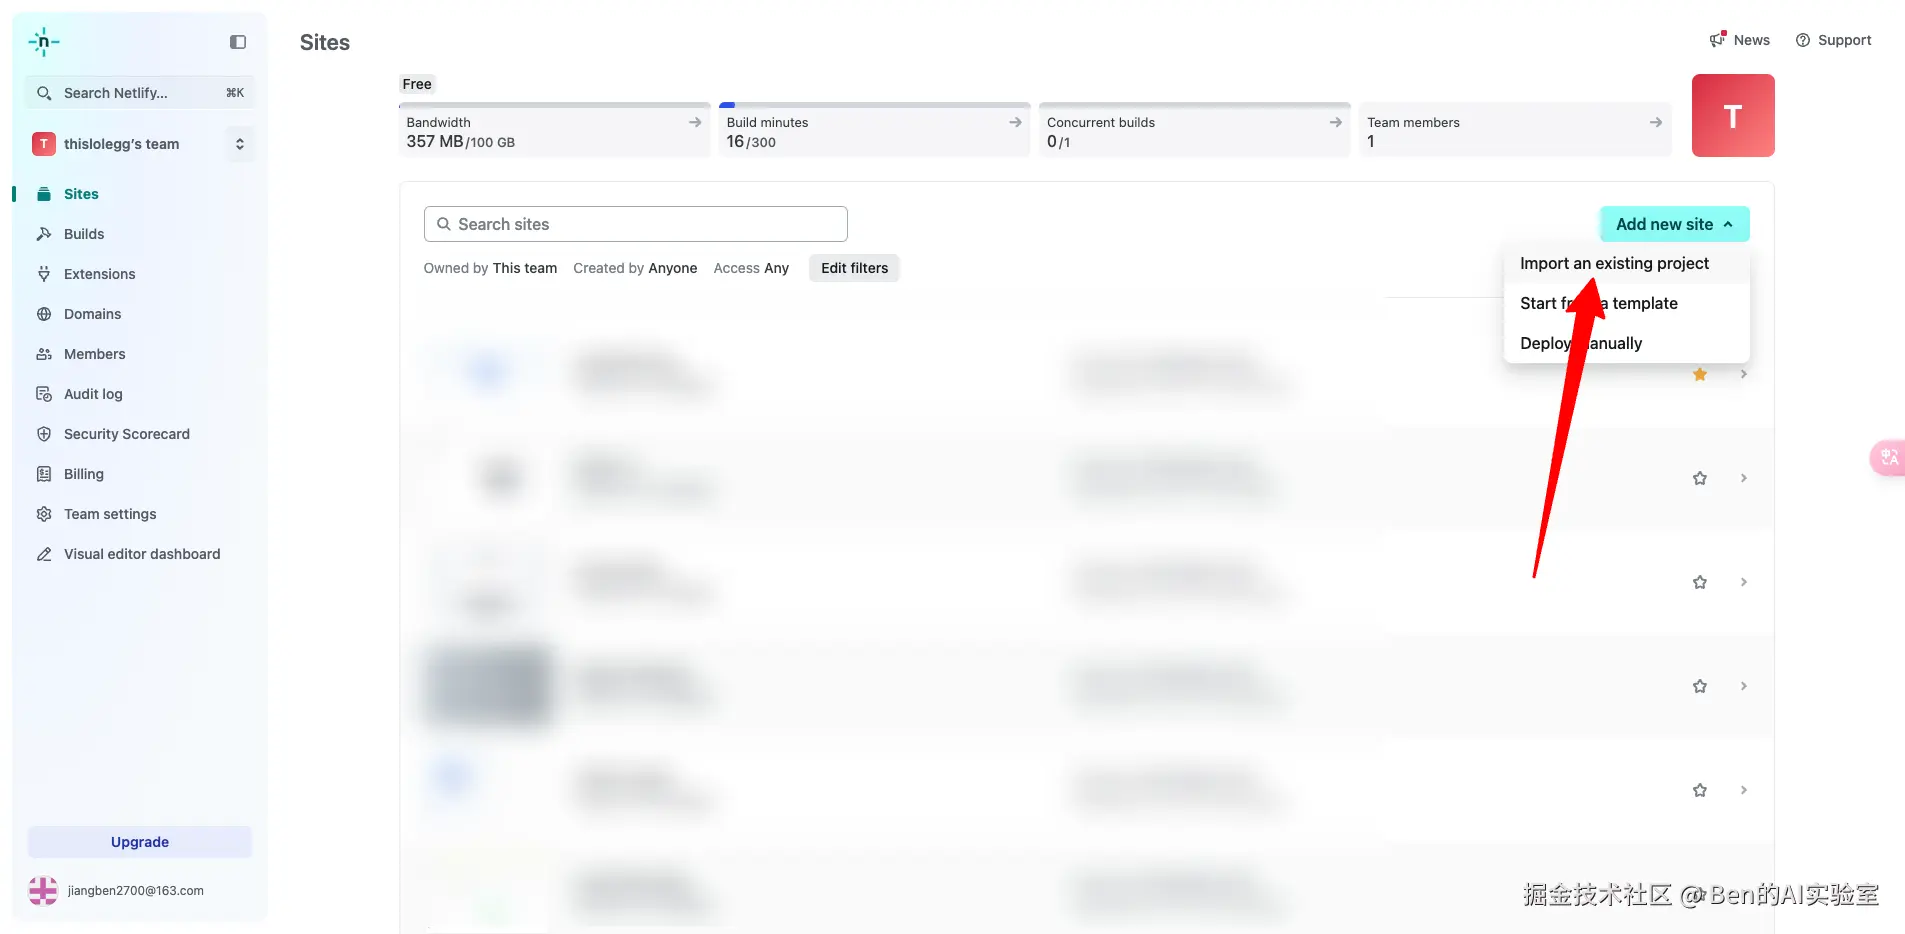Click the Team members card arrow icon
This screenshot has width=1905, height=934.
point(1656,122)
